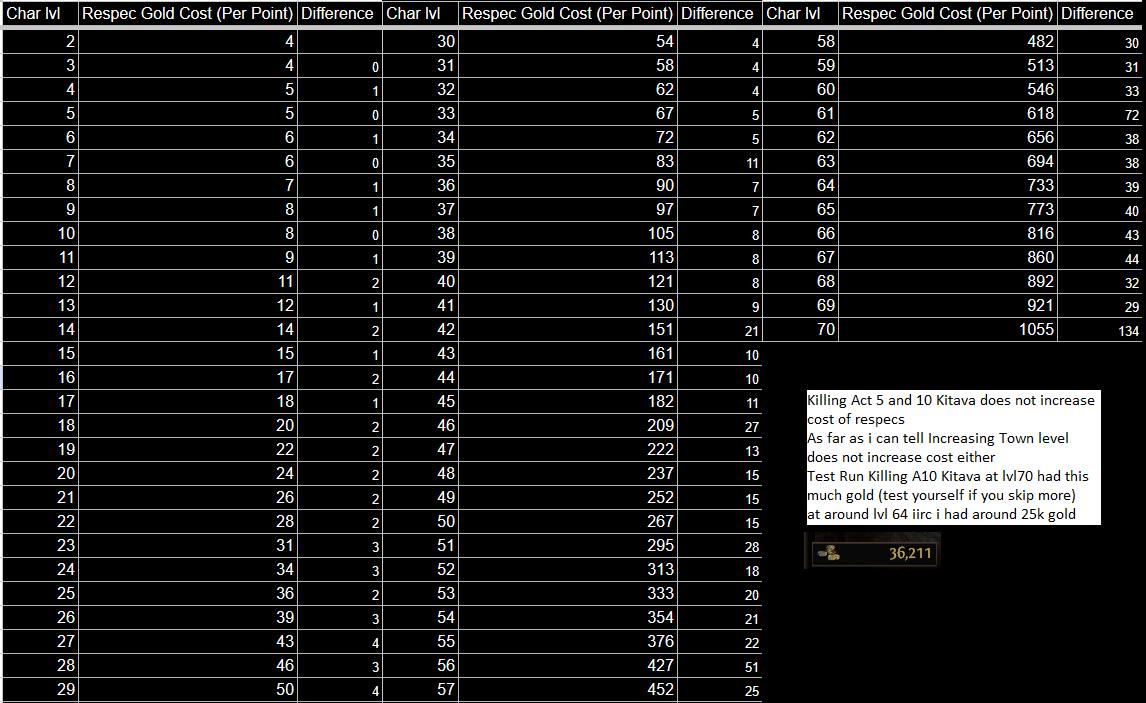This screenshot has width=1146, height=703.
Task: Select respec cost cell 130
Action: click(568, 305)
